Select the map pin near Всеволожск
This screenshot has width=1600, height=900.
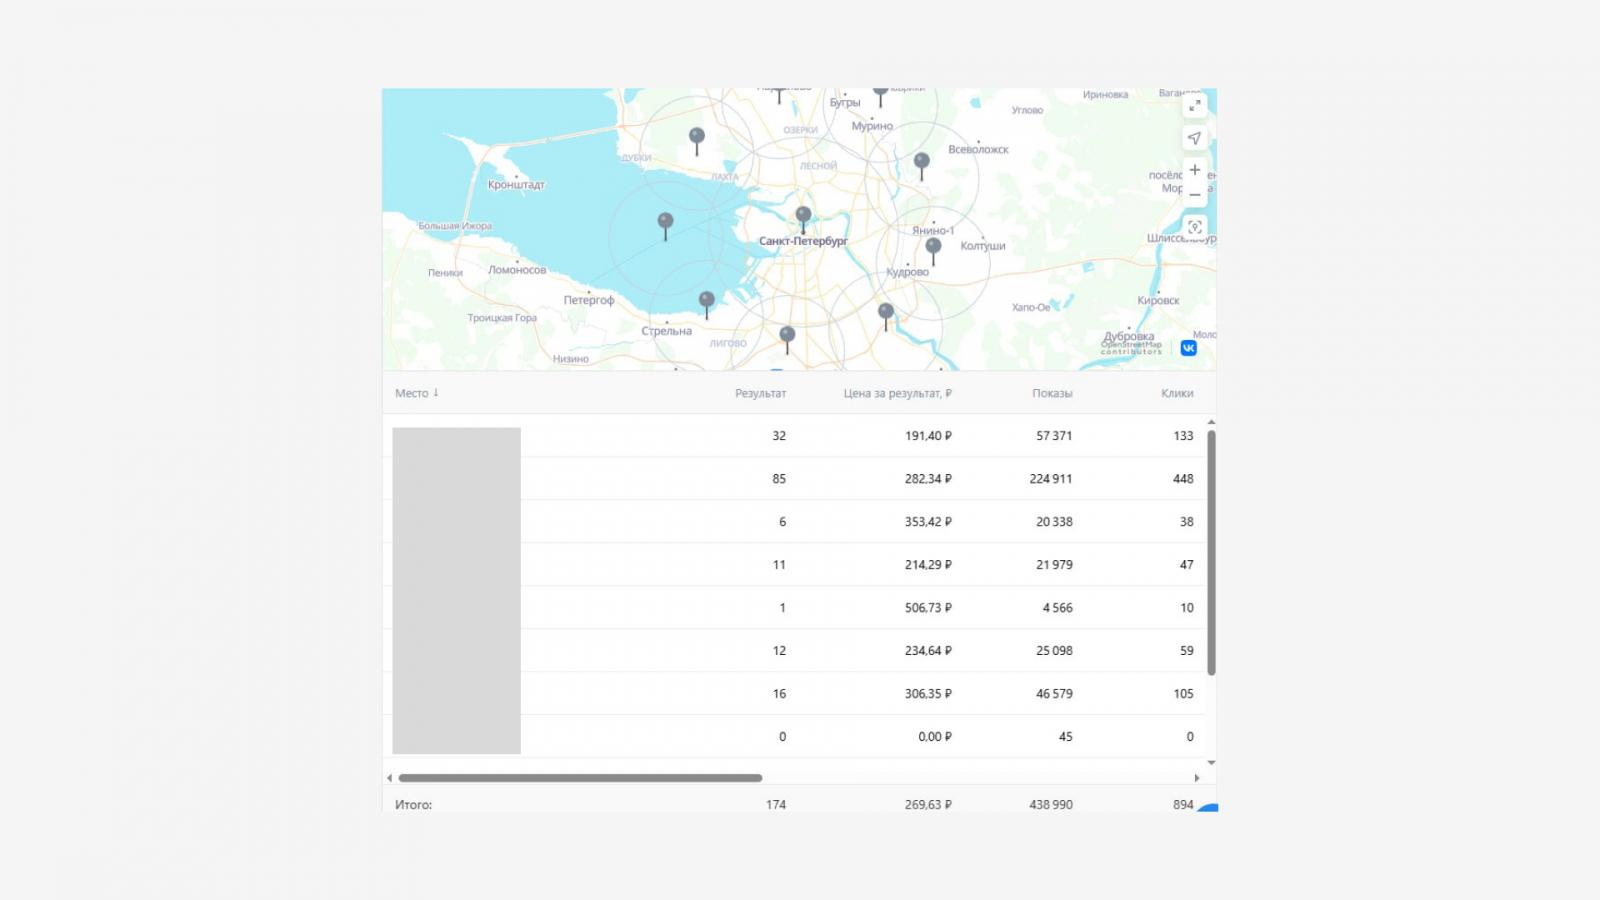(922, 161)
